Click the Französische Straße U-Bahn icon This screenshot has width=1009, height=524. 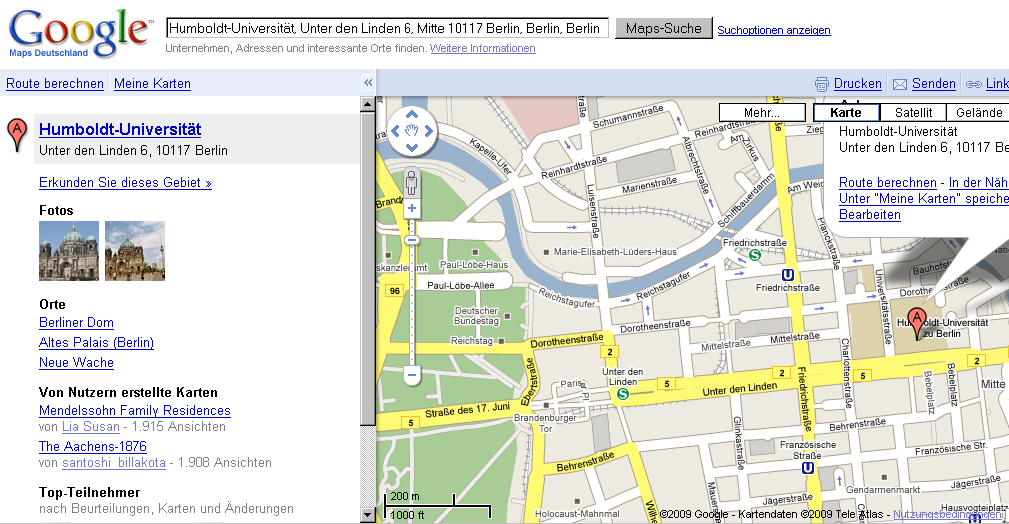click(808, 468)
